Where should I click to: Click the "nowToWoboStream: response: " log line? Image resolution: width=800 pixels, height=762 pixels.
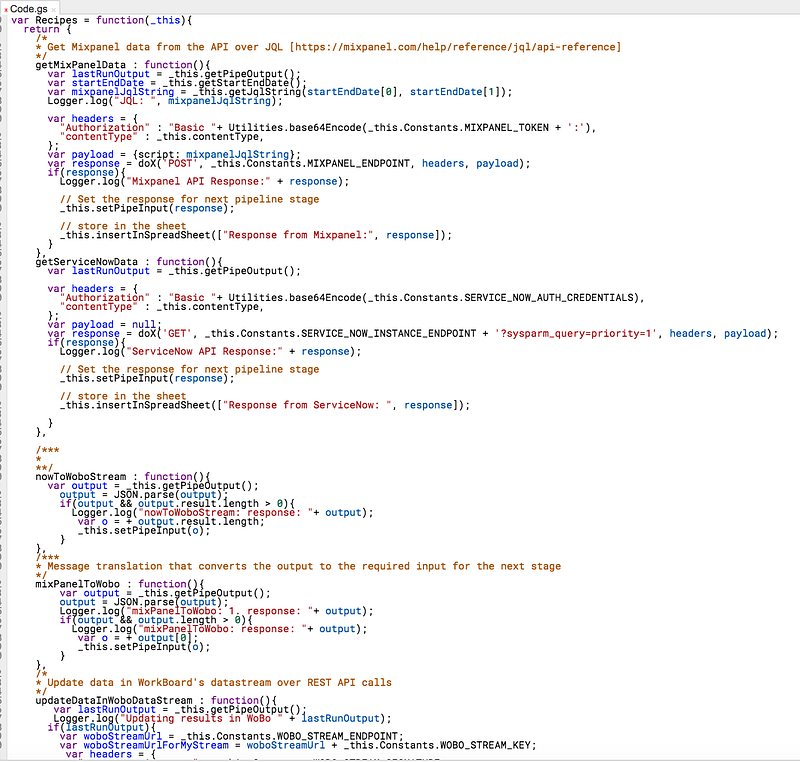coord(222,513)
